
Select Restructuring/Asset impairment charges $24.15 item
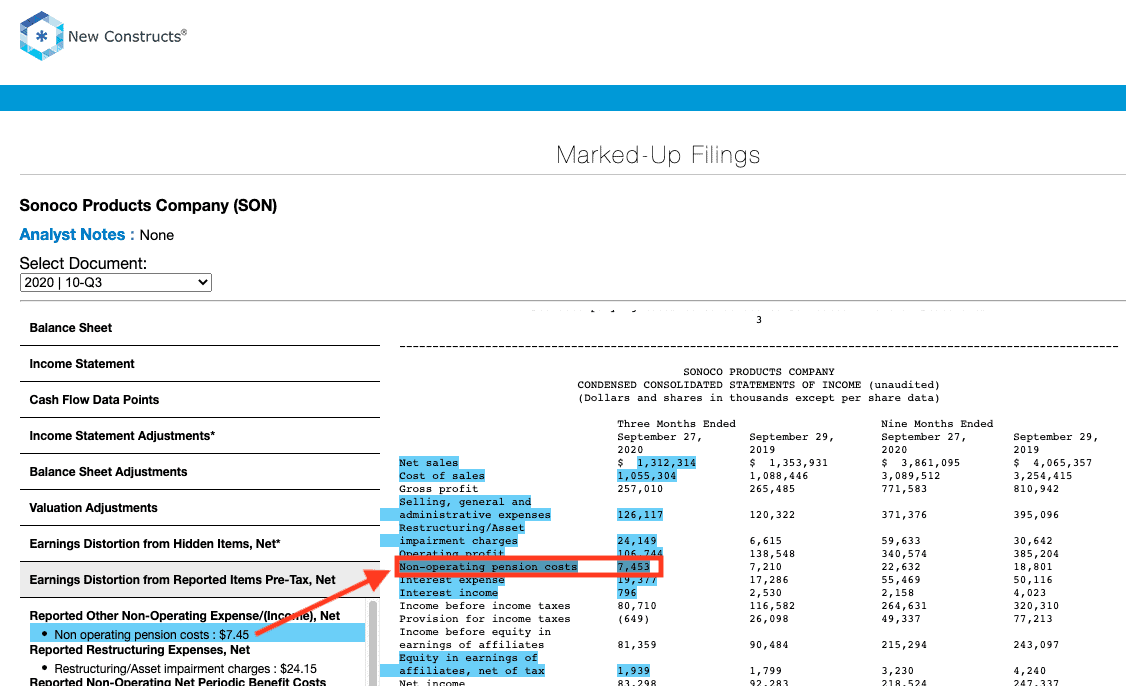[x=185, y=669]
